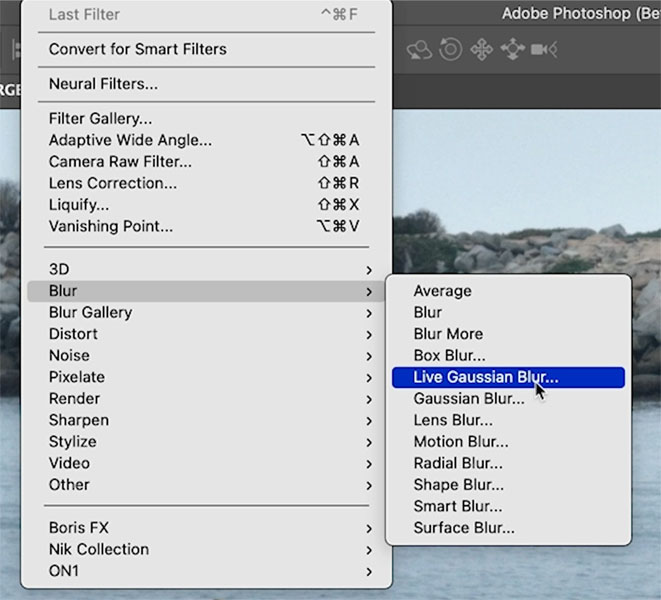Select the 3D pan move icon

[482, 50]
